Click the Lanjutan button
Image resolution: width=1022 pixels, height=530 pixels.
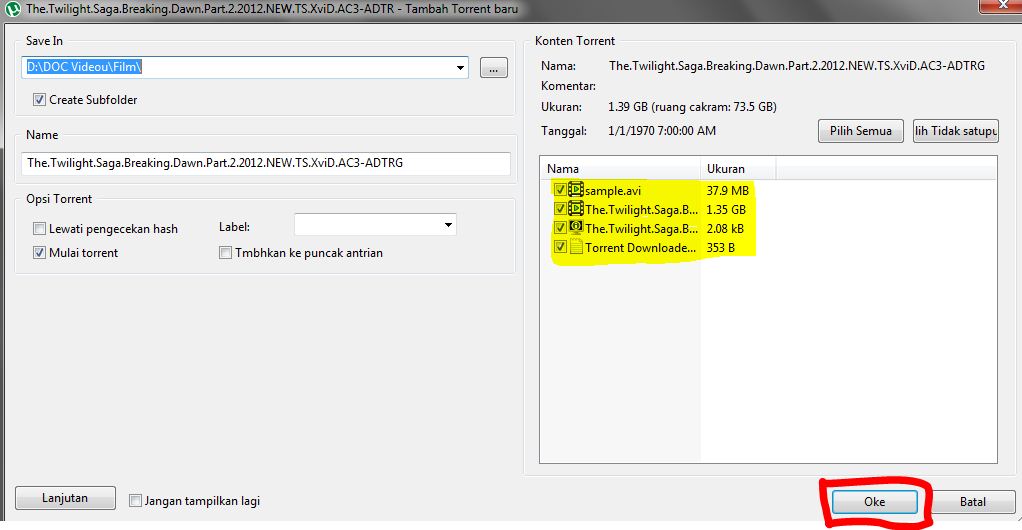pyautogui.click(x=65, y=498)
